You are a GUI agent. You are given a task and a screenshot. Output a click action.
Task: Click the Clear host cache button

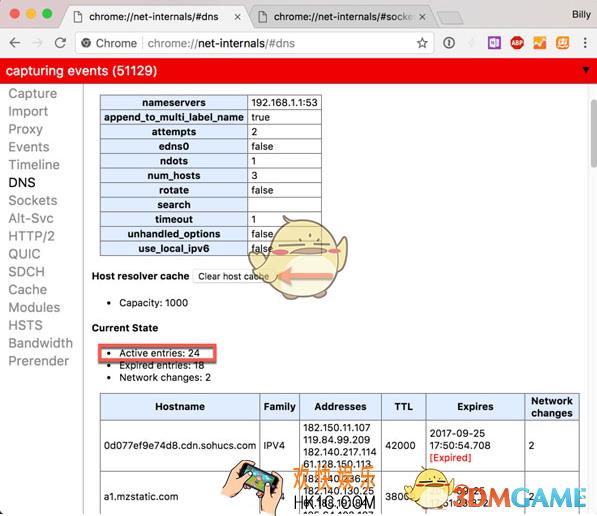point(233,276)
